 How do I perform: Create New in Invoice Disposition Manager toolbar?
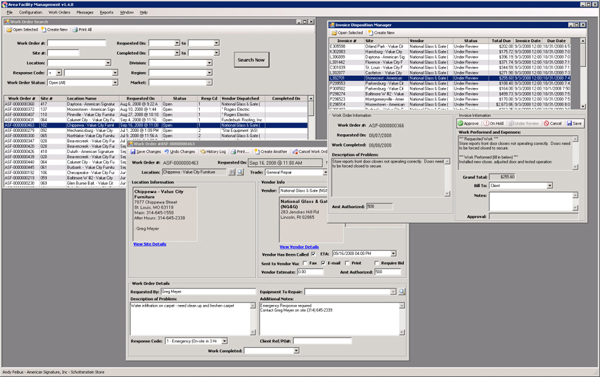pyautogui.click(x=381, y=33)
